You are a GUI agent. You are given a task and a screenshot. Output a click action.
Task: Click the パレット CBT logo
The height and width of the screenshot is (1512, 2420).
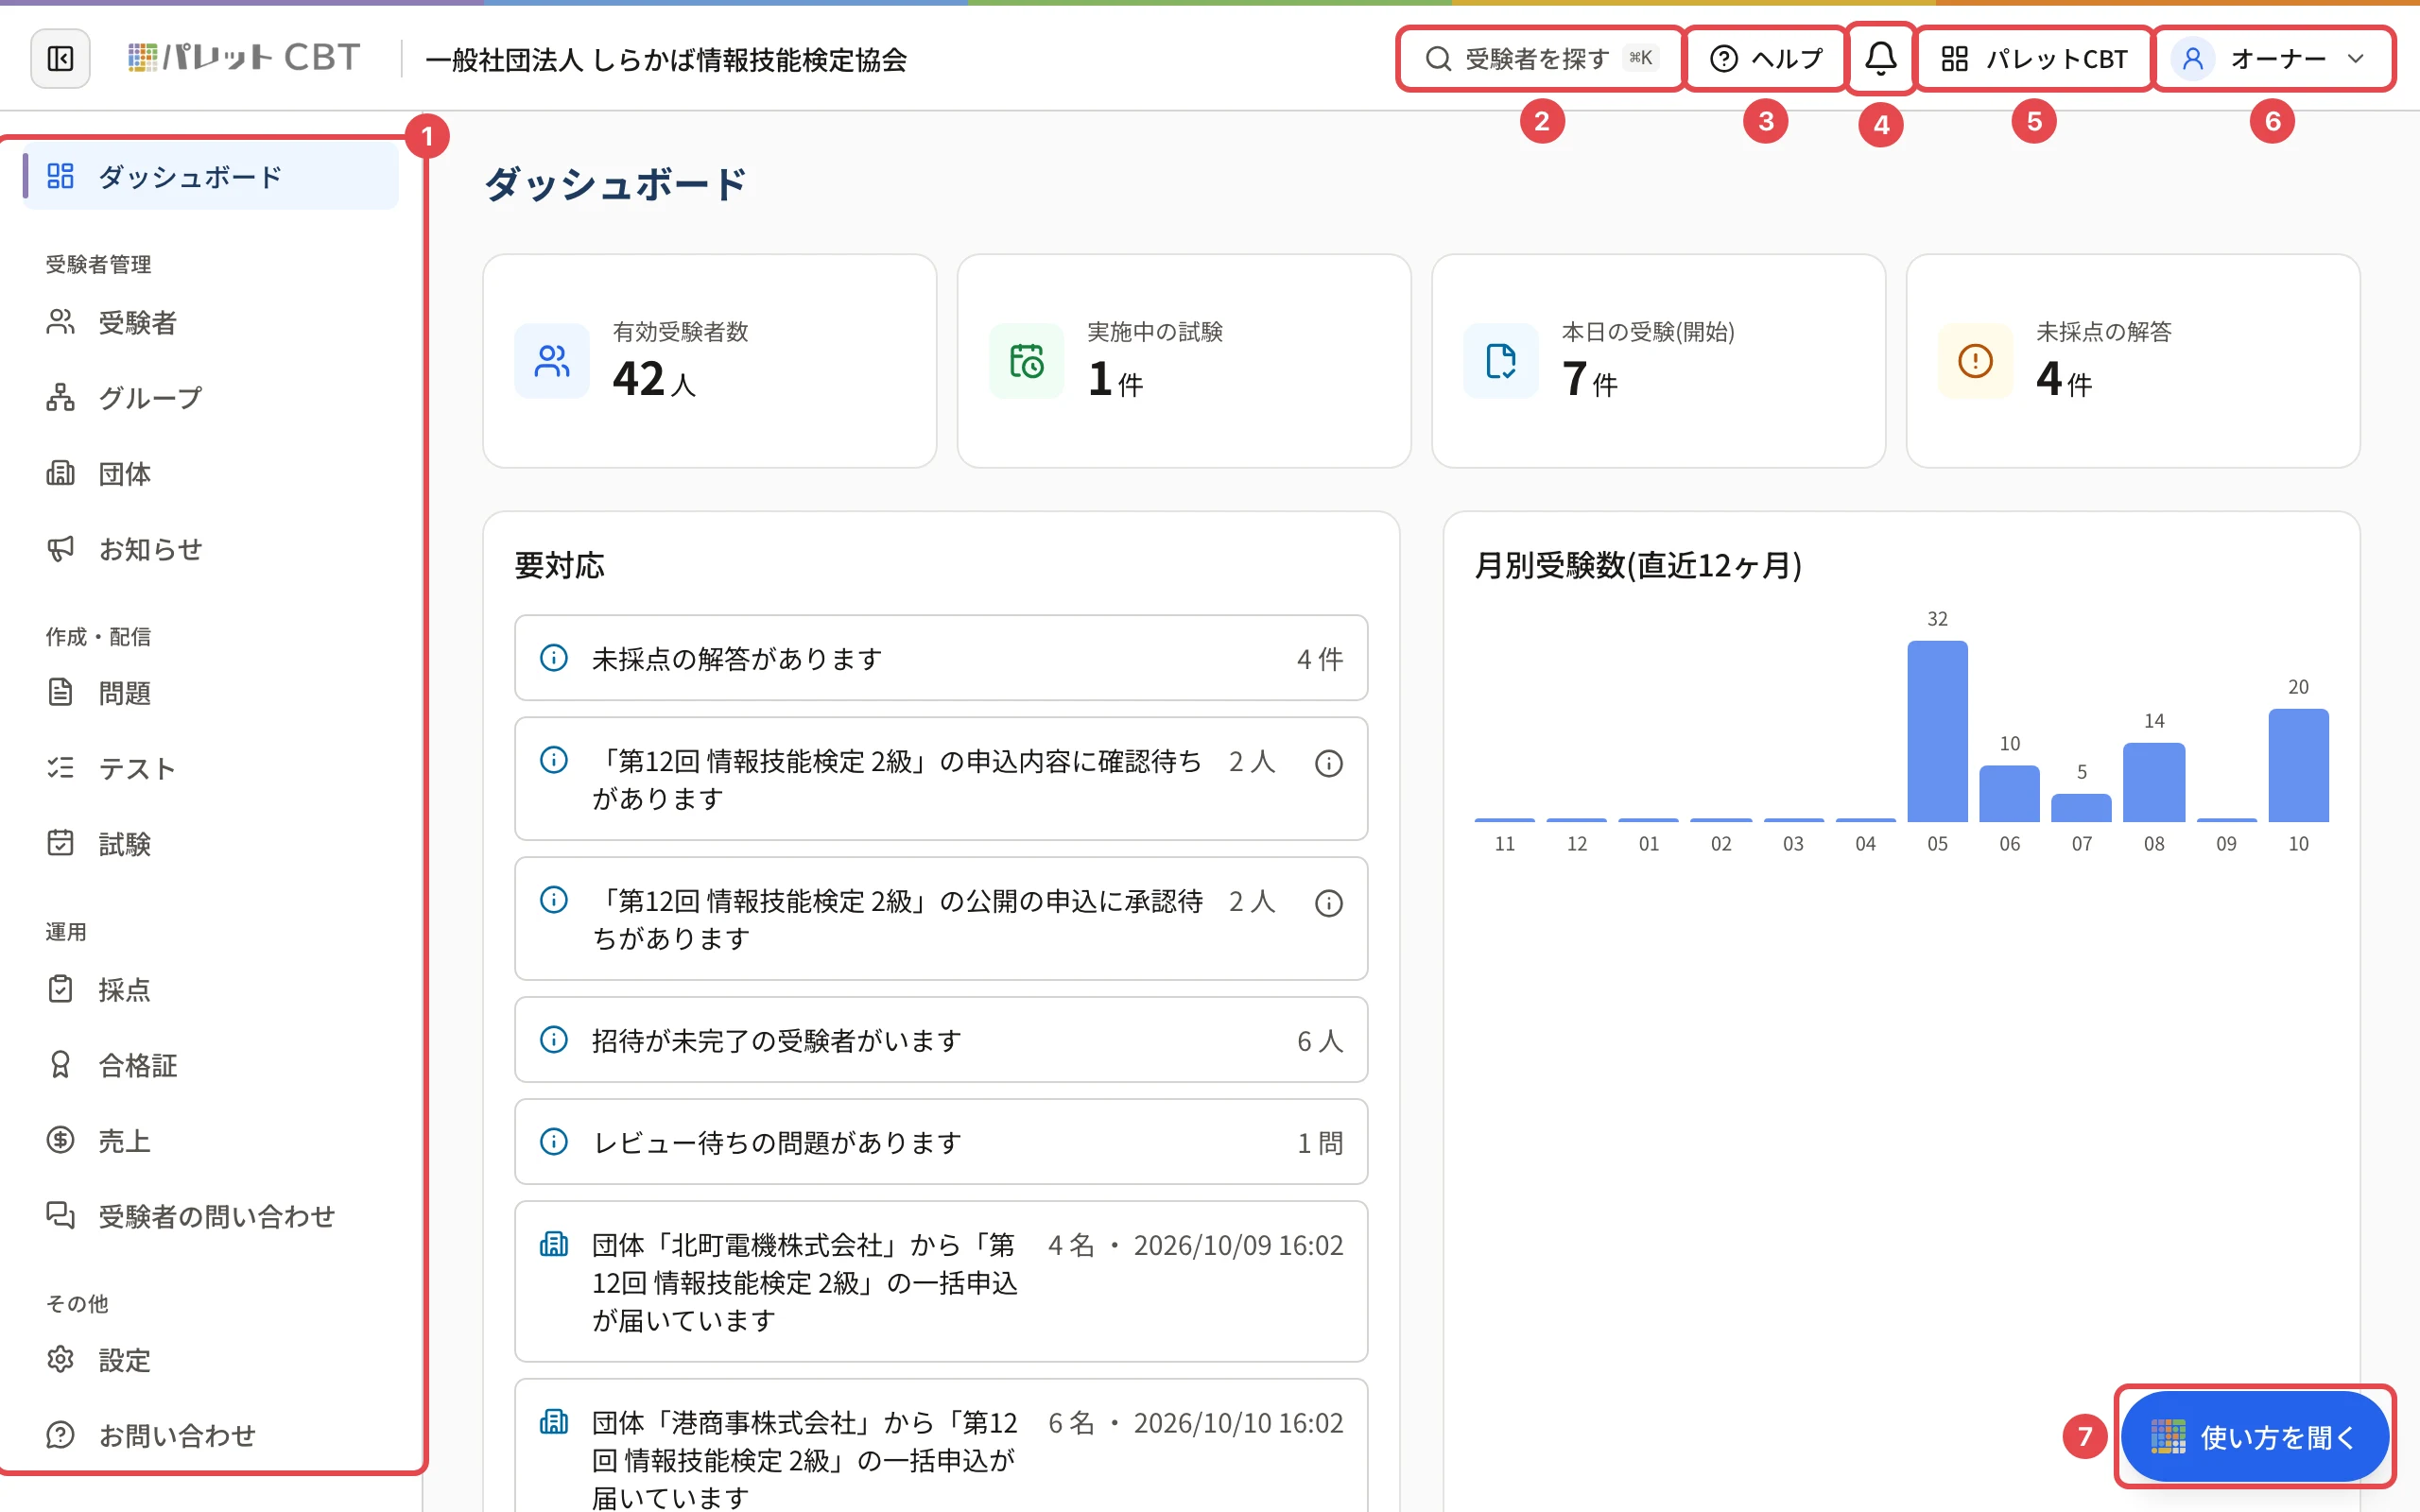point(243,58)
